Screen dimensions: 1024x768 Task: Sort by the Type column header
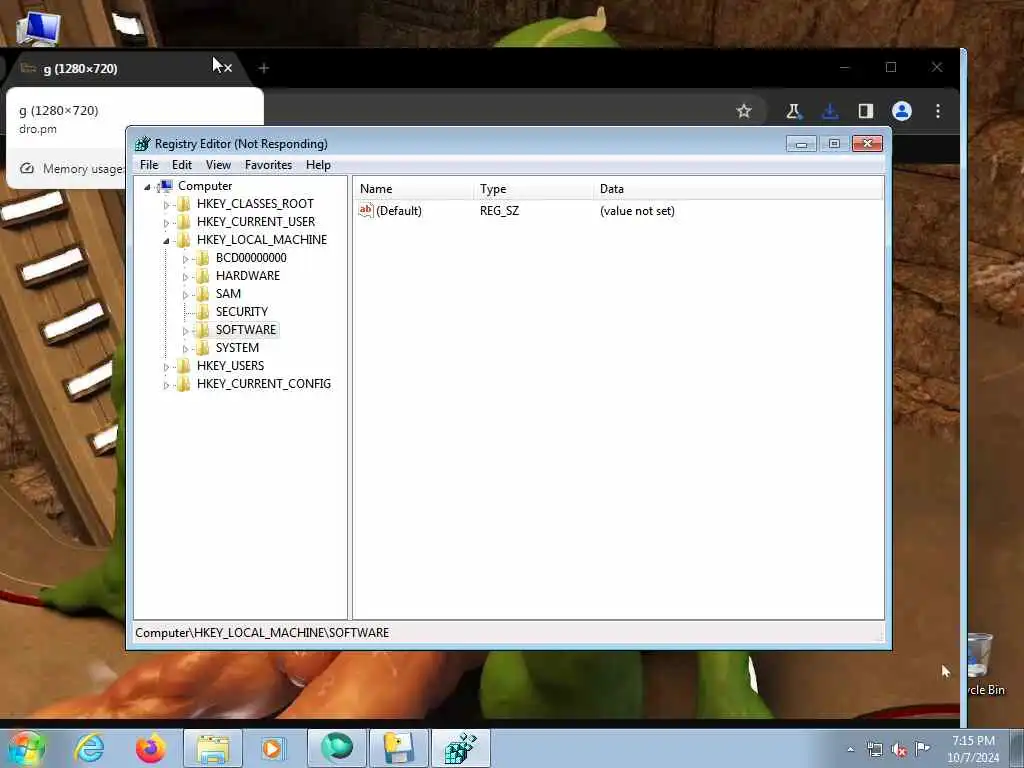click(x=534, y=189)
